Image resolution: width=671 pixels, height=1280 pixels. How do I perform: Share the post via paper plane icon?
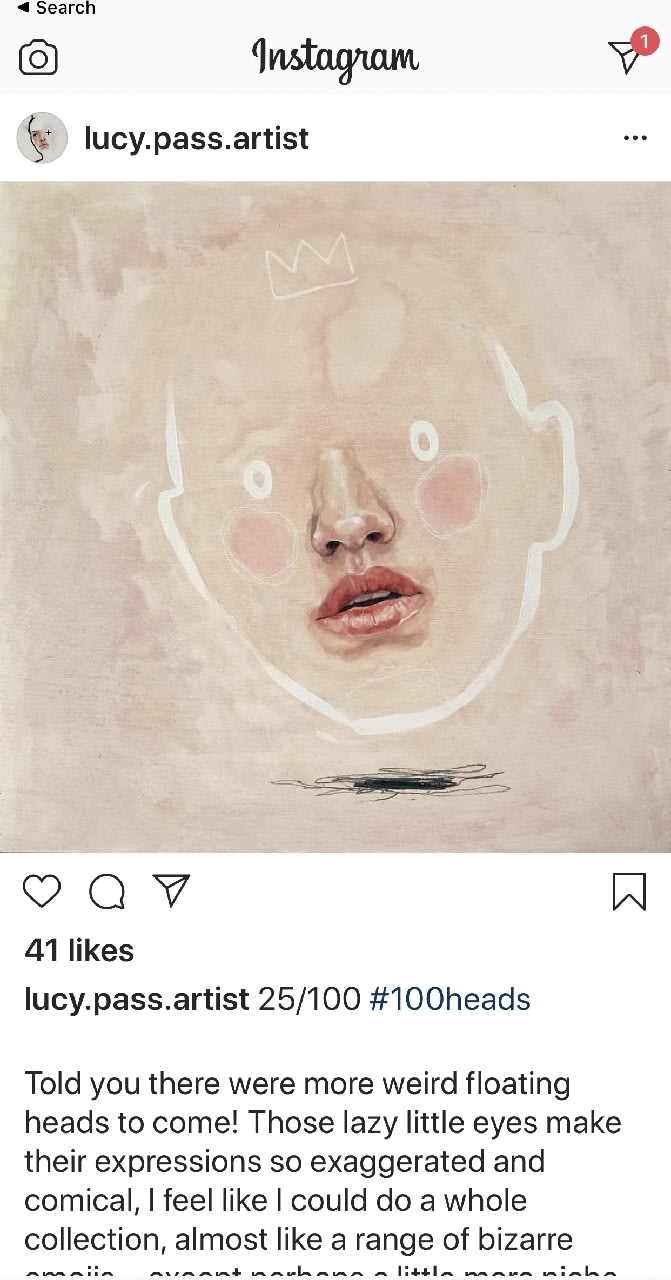pos(171,890)
